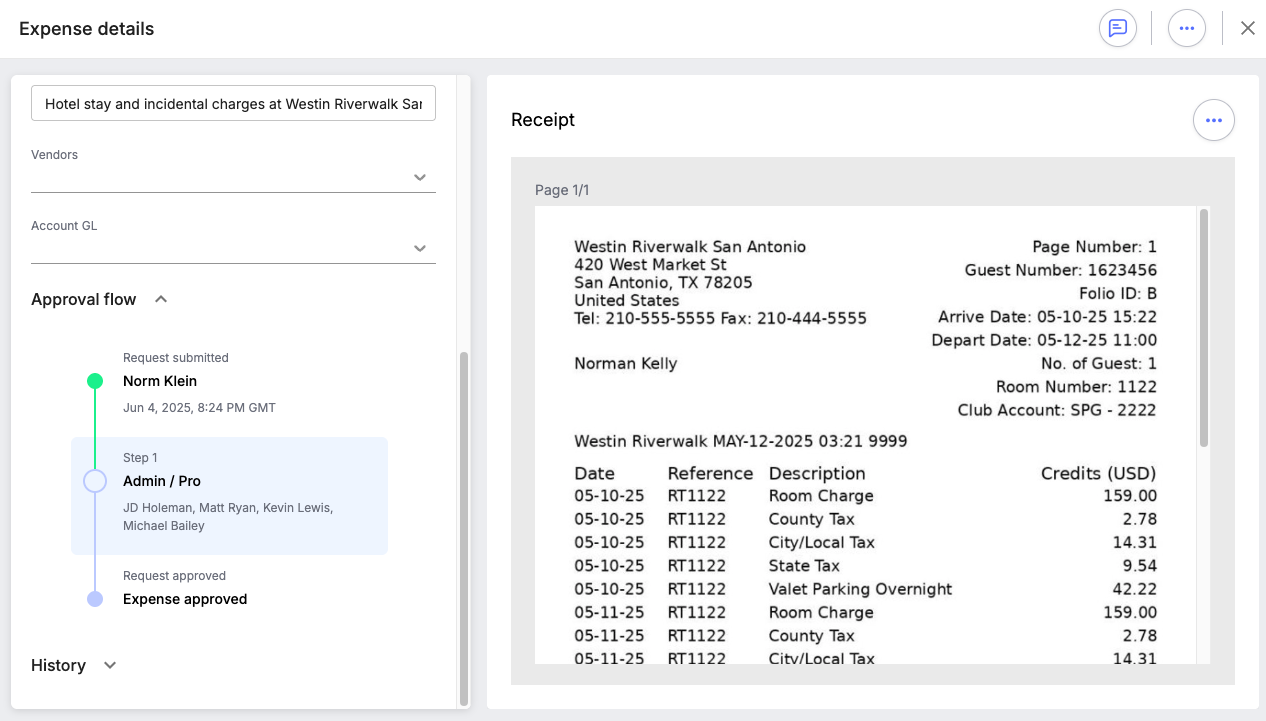Click the Page 1/1 label
The image size is (1266, 721).
(563, 190)
